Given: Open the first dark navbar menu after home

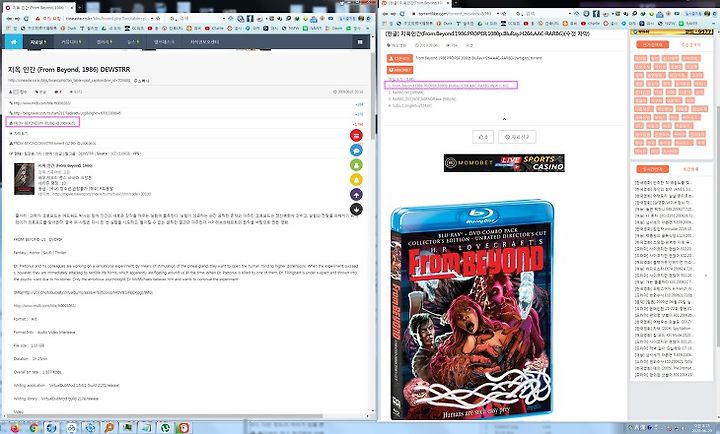Looking at the screenshot, I should [x=38, y=42].
